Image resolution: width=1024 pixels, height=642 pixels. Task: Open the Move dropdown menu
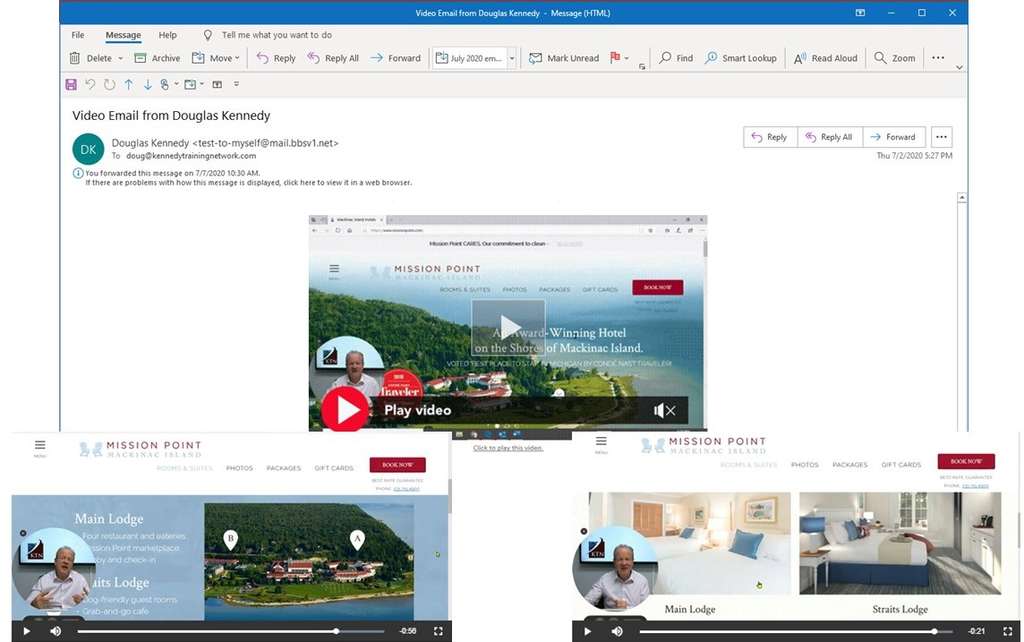click(x=216, y=58)
